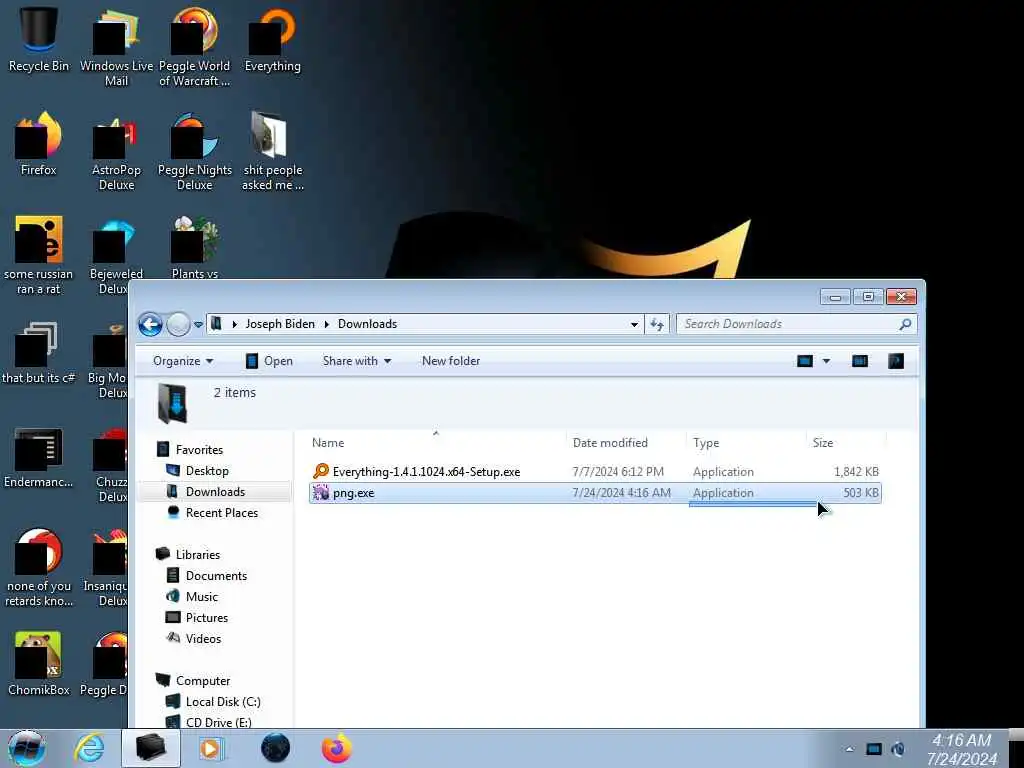Open recent pages dropdown arrow
1024x768 pixels.
tap(198, 324)
